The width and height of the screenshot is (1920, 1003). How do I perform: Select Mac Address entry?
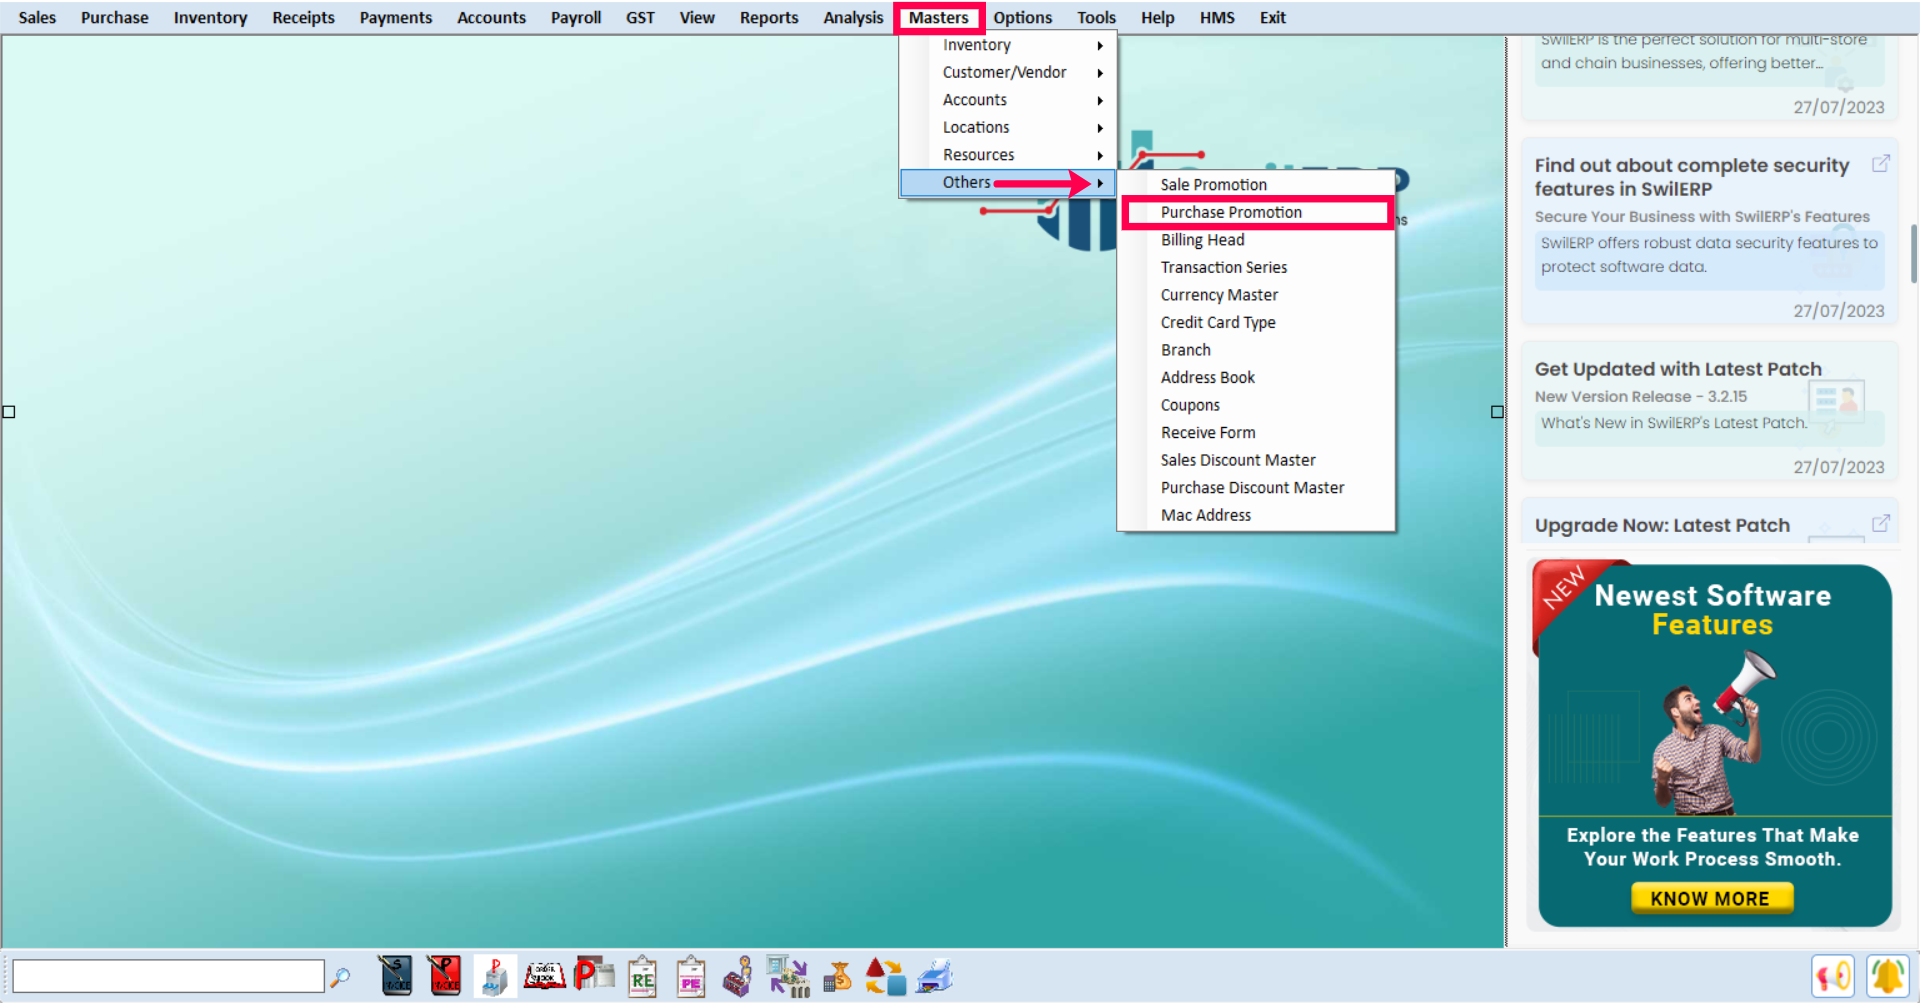tap(1257, 515)
